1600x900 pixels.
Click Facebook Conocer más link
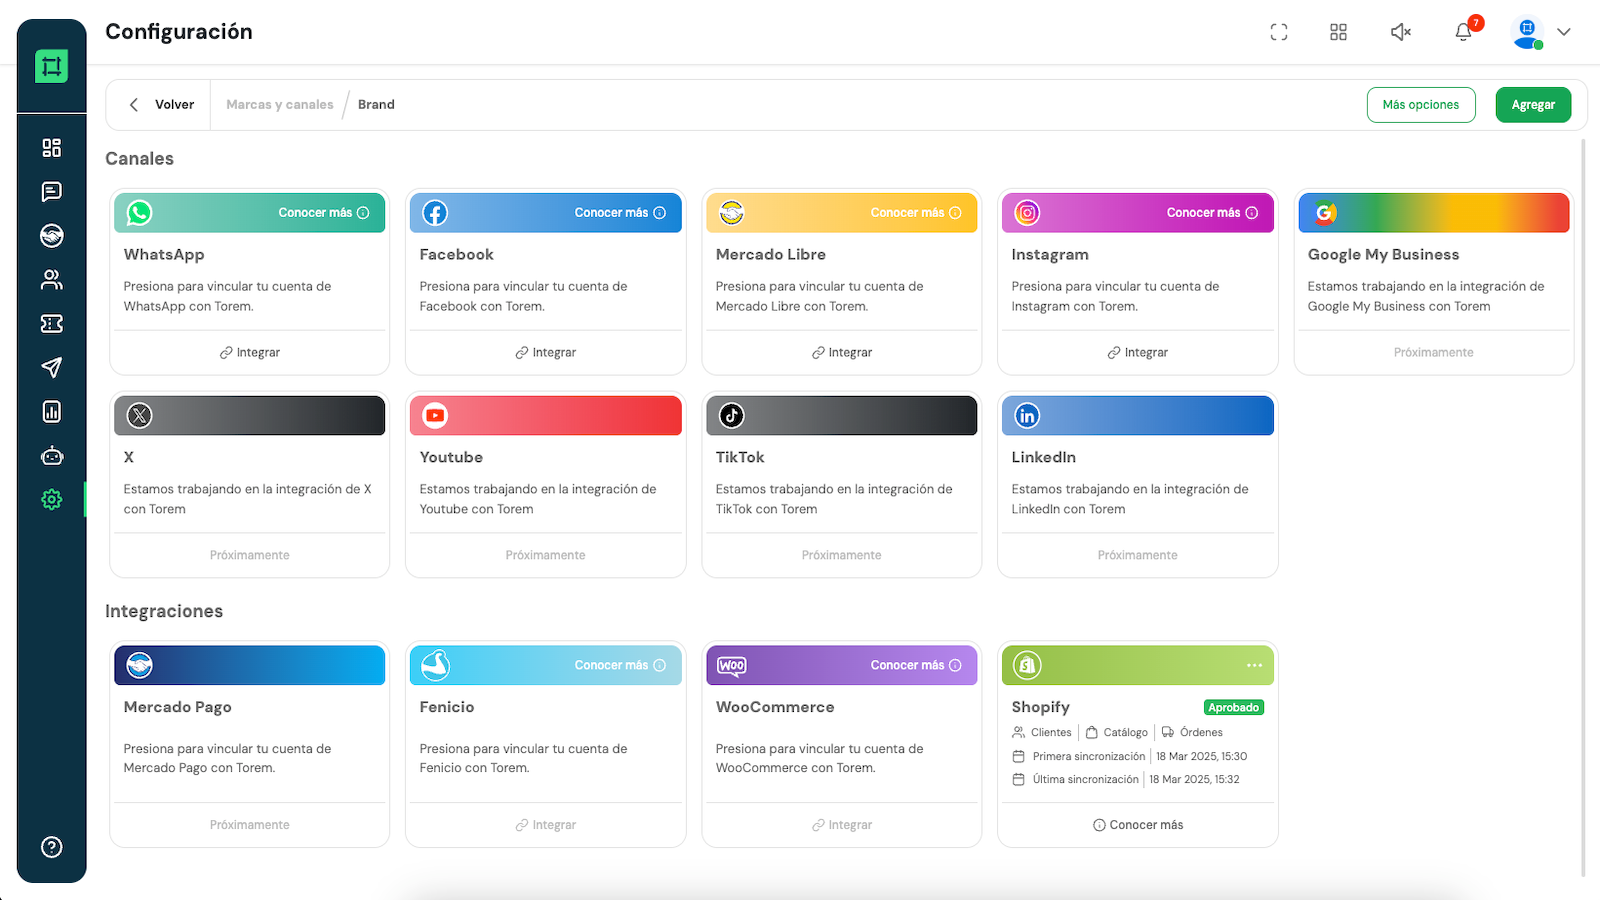click(x=620, y=213)
